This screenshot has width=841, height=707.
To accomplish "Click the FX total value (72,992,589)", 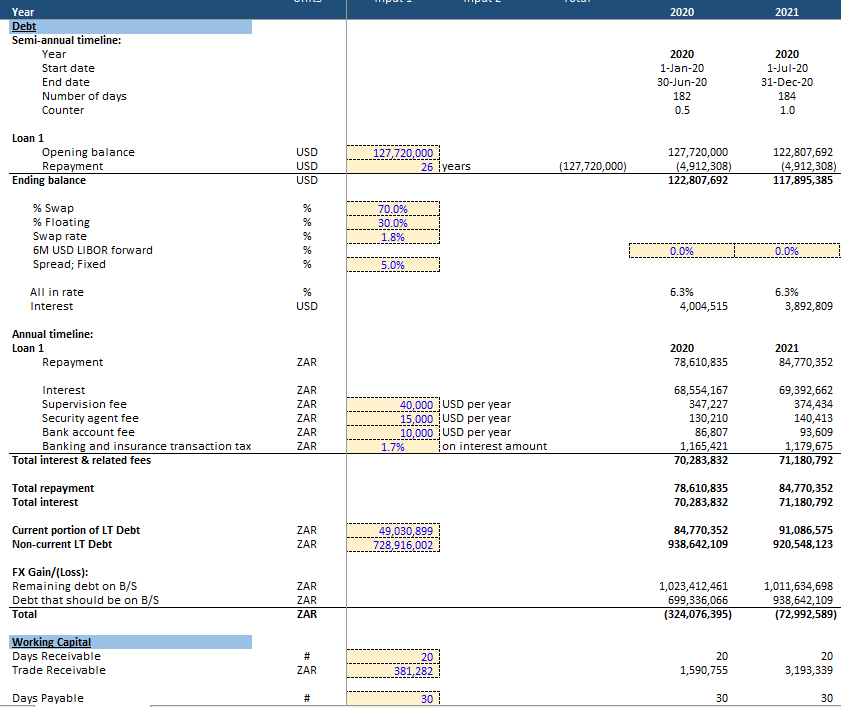I will tap(806, 614).
